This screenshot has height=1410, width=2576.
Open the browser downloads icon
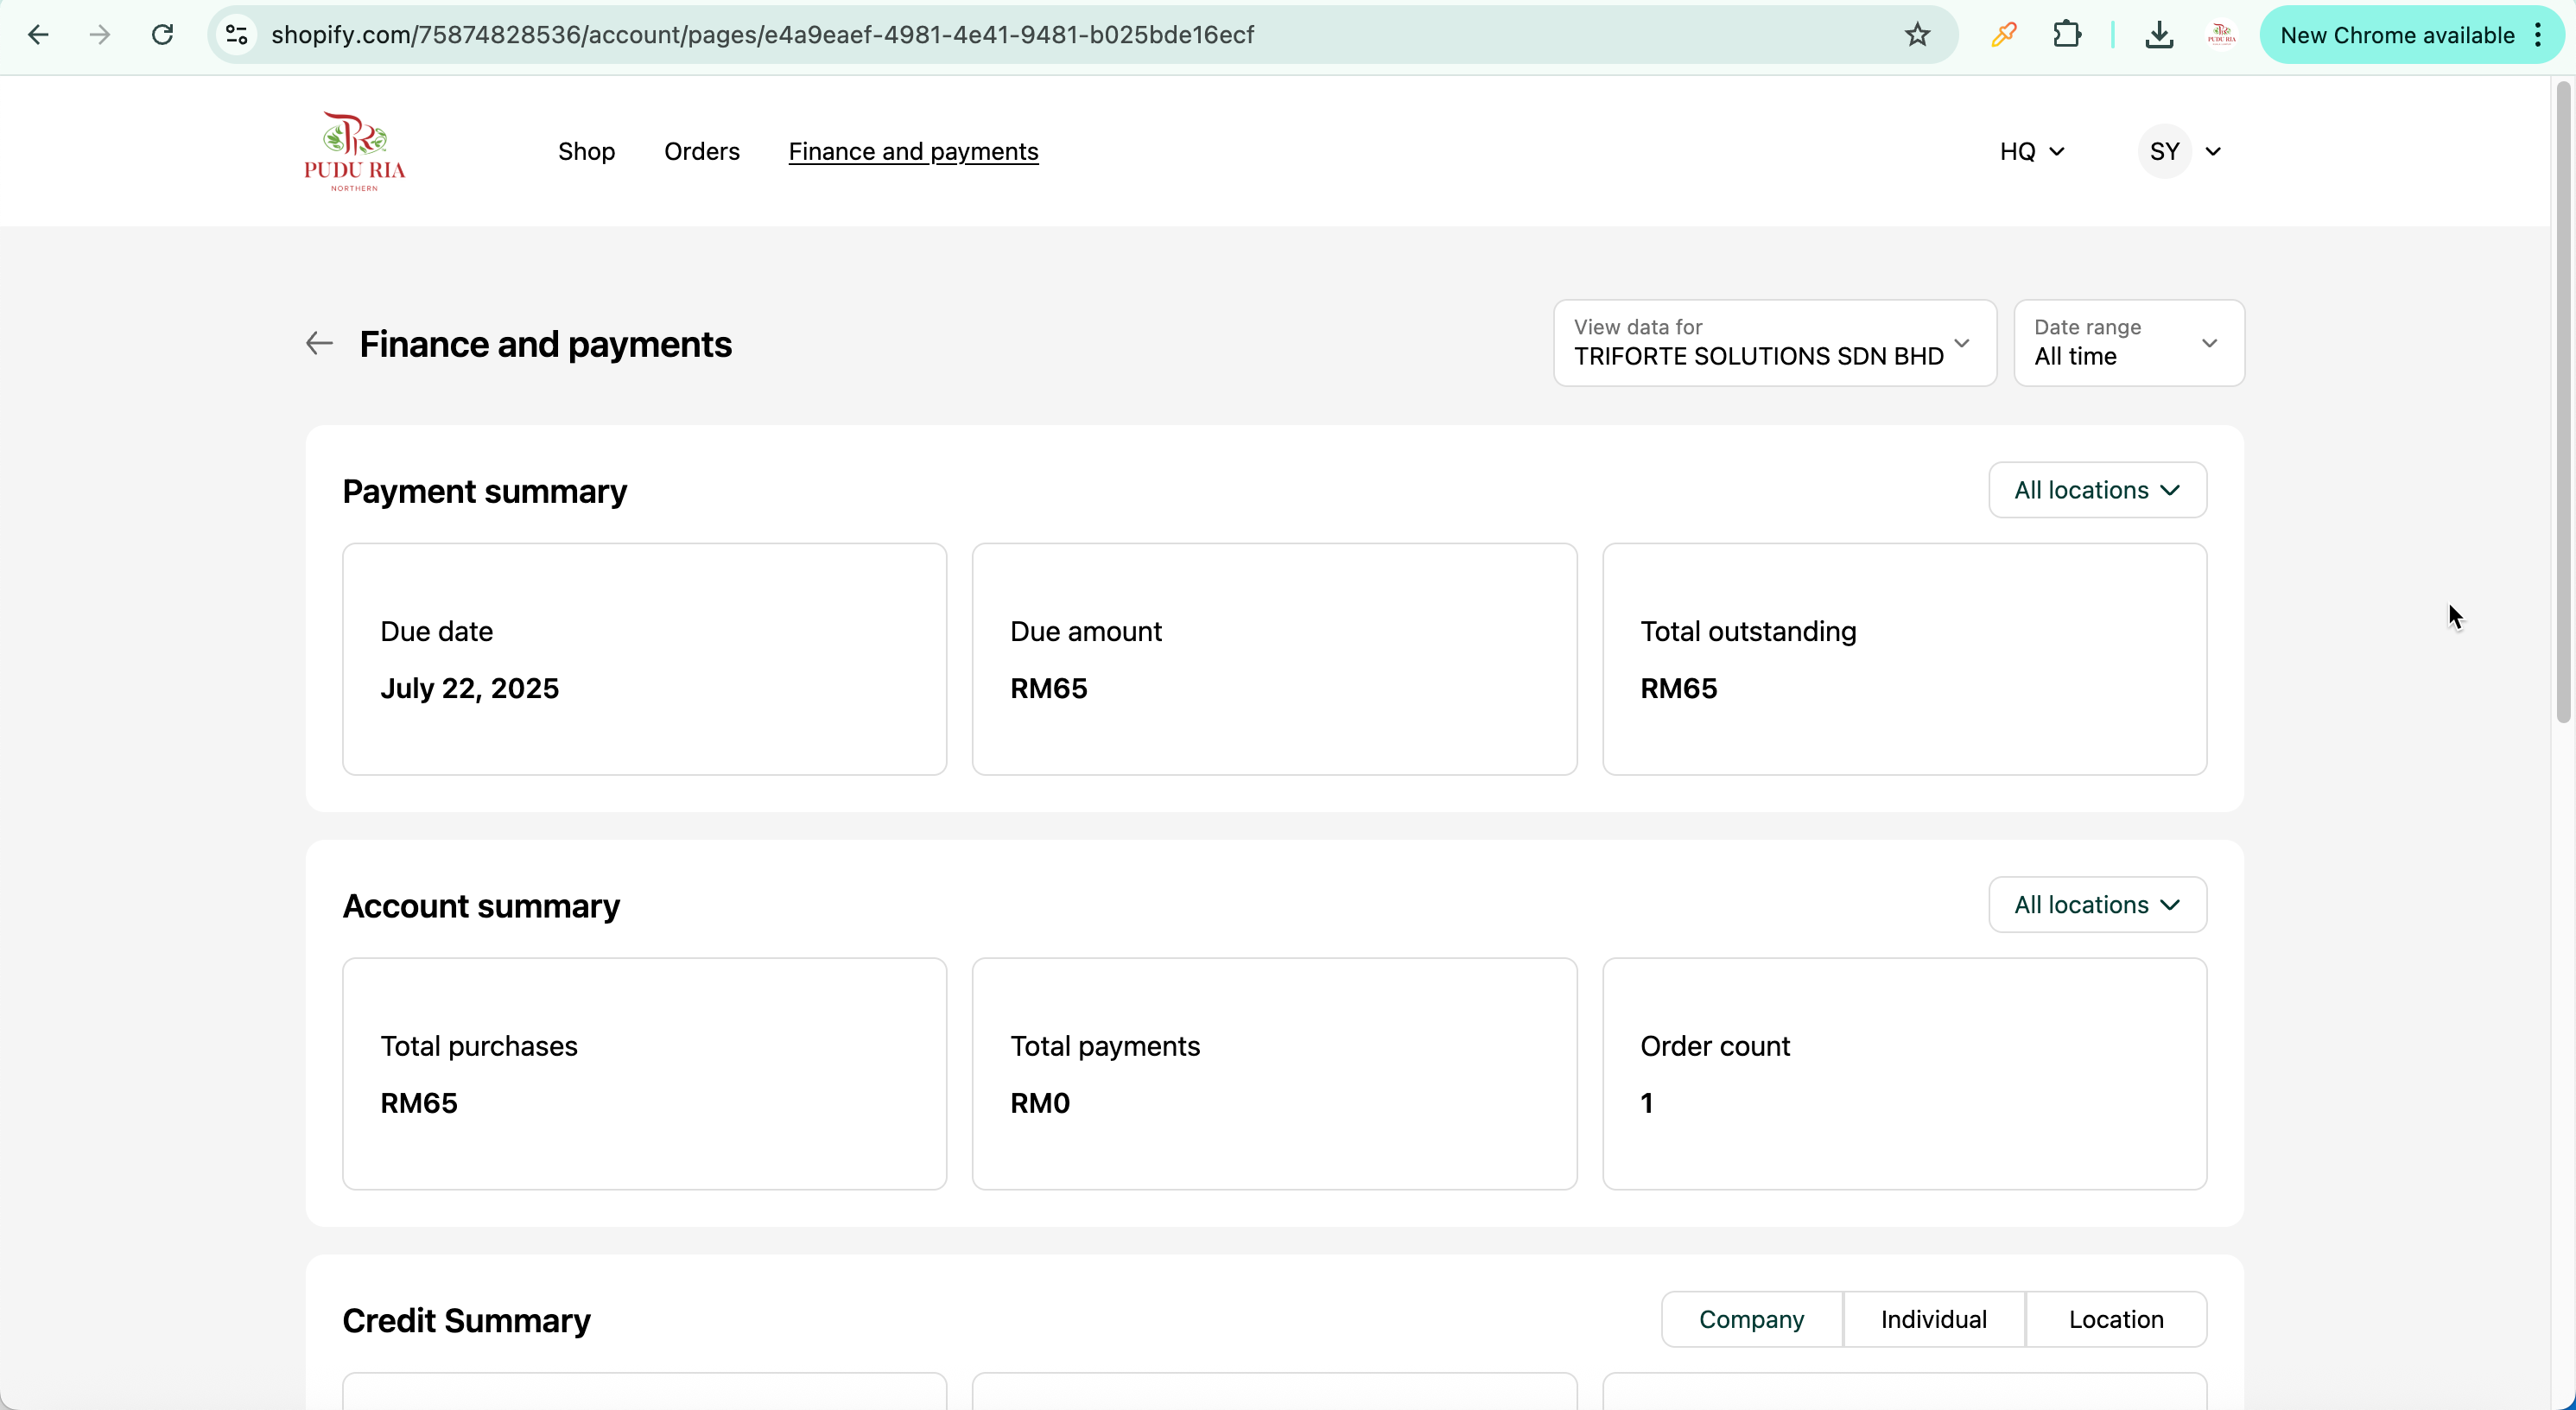[x=2159, y=35]
